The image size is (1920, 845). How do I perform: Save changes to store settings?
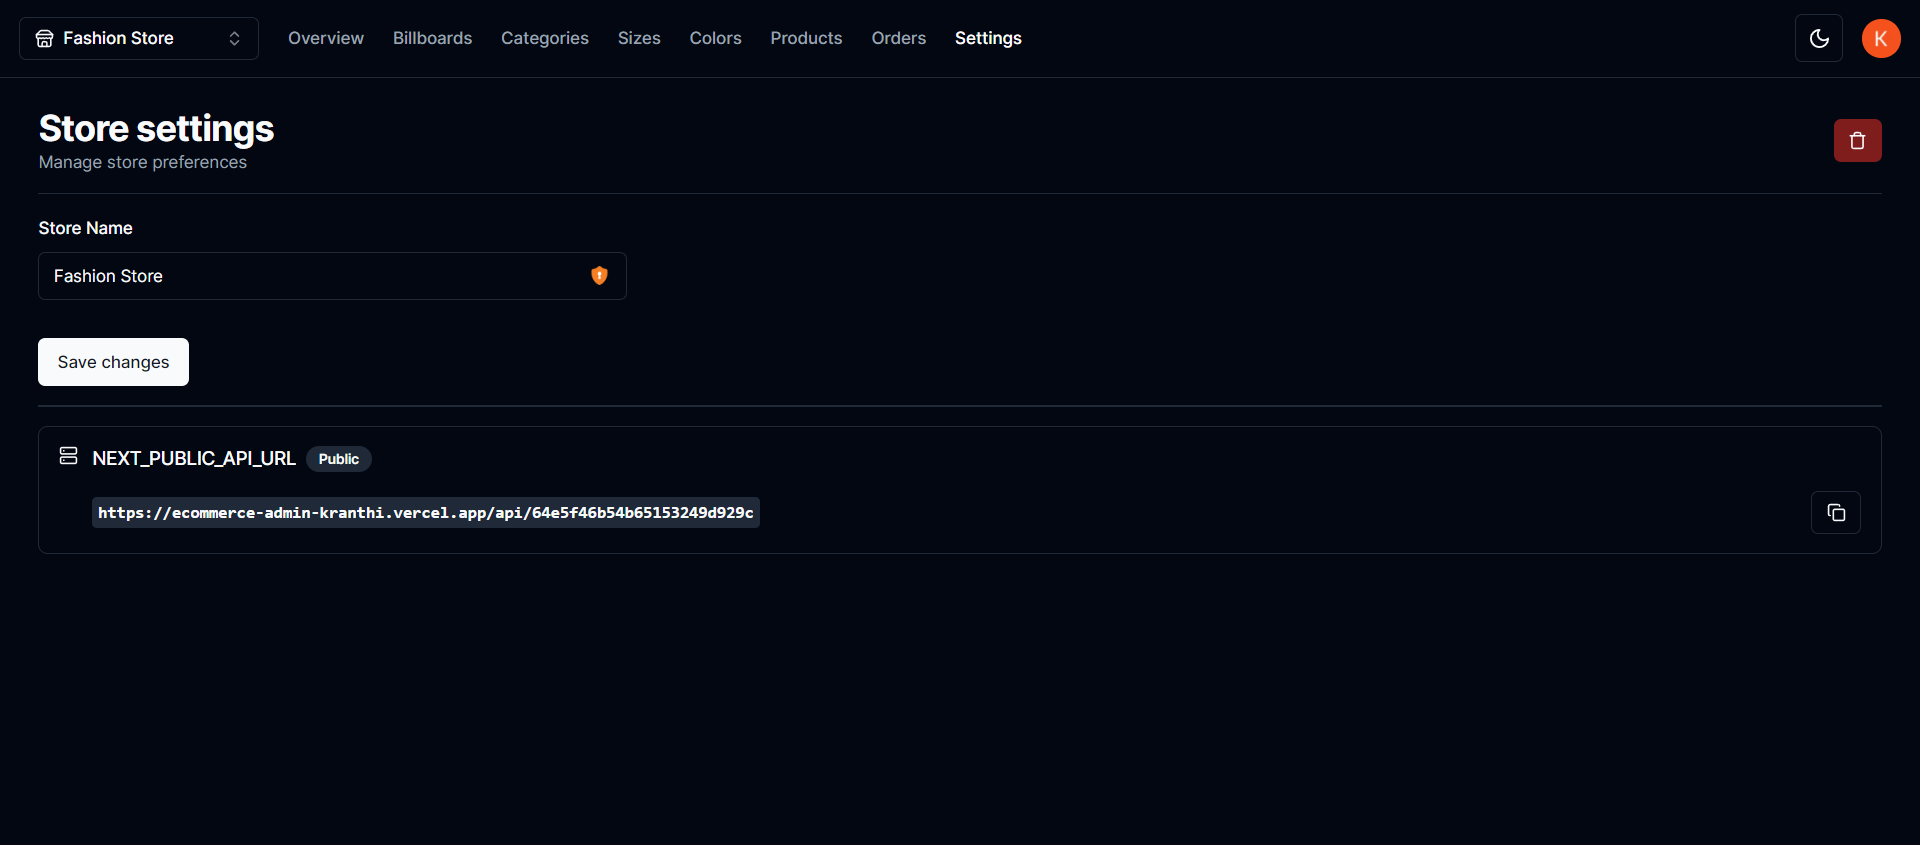pos(113,362)
